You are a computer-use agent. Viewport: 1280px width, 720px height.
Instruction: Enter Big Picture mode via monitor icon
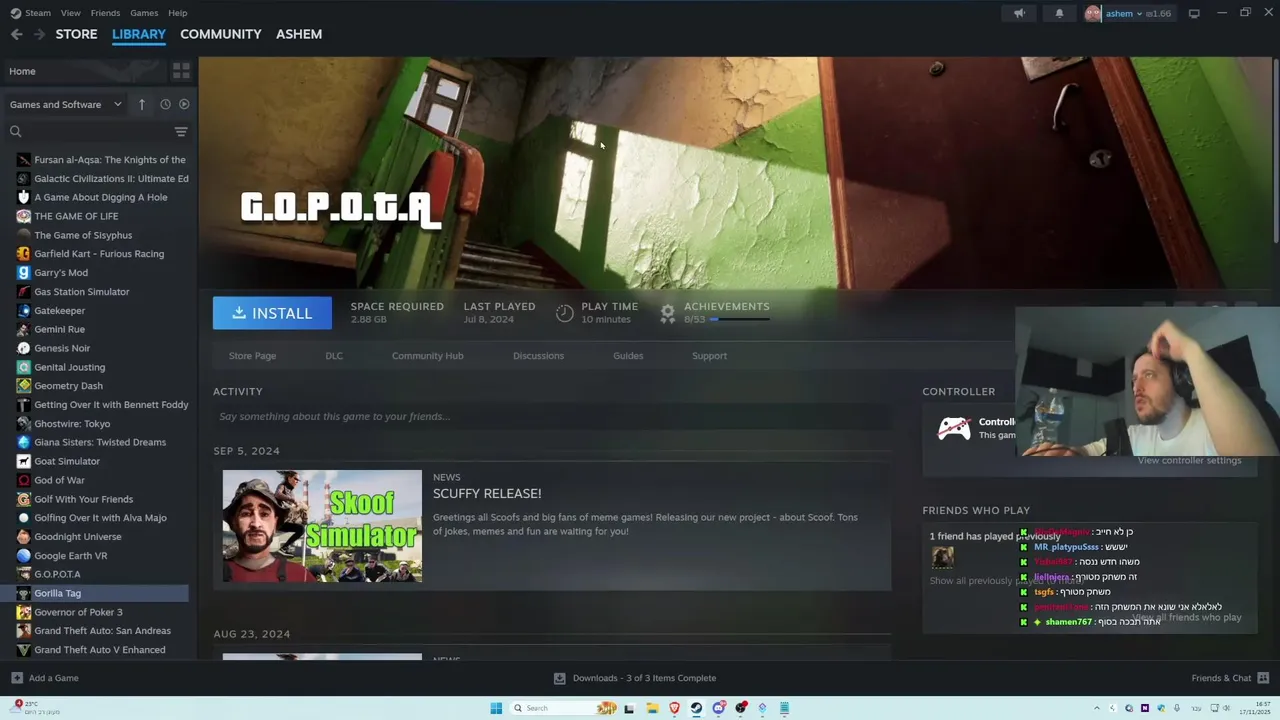coord(1194,13)
